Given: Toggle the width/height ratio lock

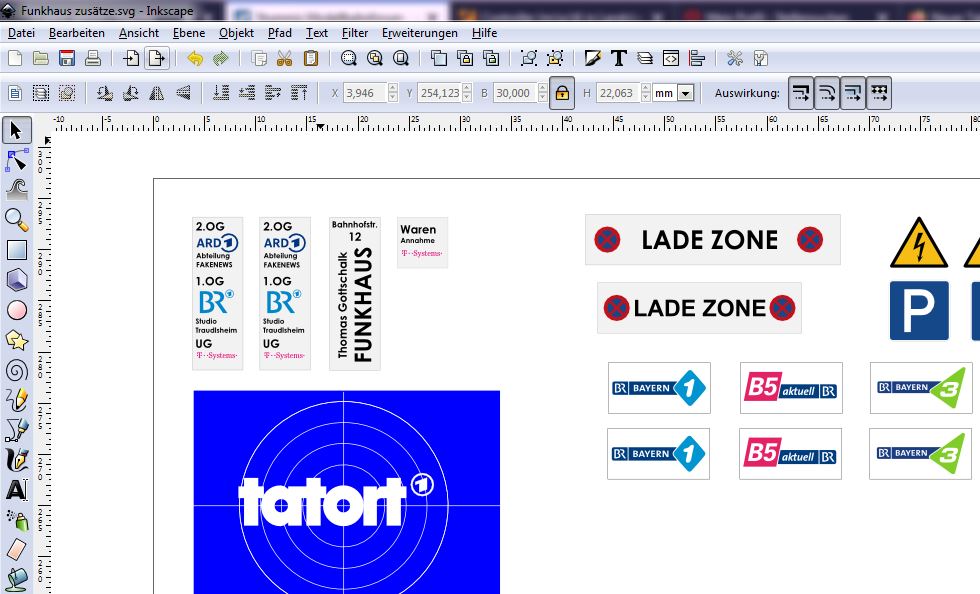Looking at the screenshot, I should (562, 93).
